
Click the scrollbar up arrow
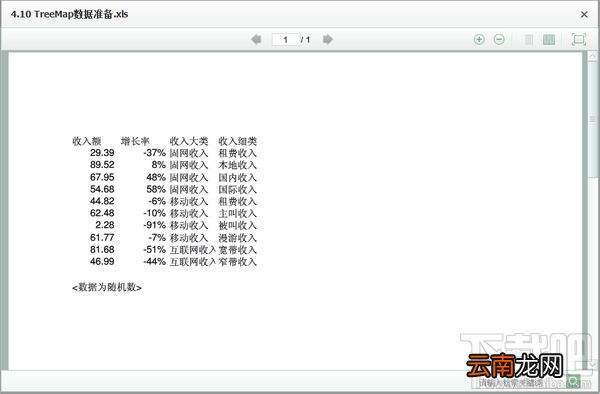pyautogui.click(x=593, y=56)
